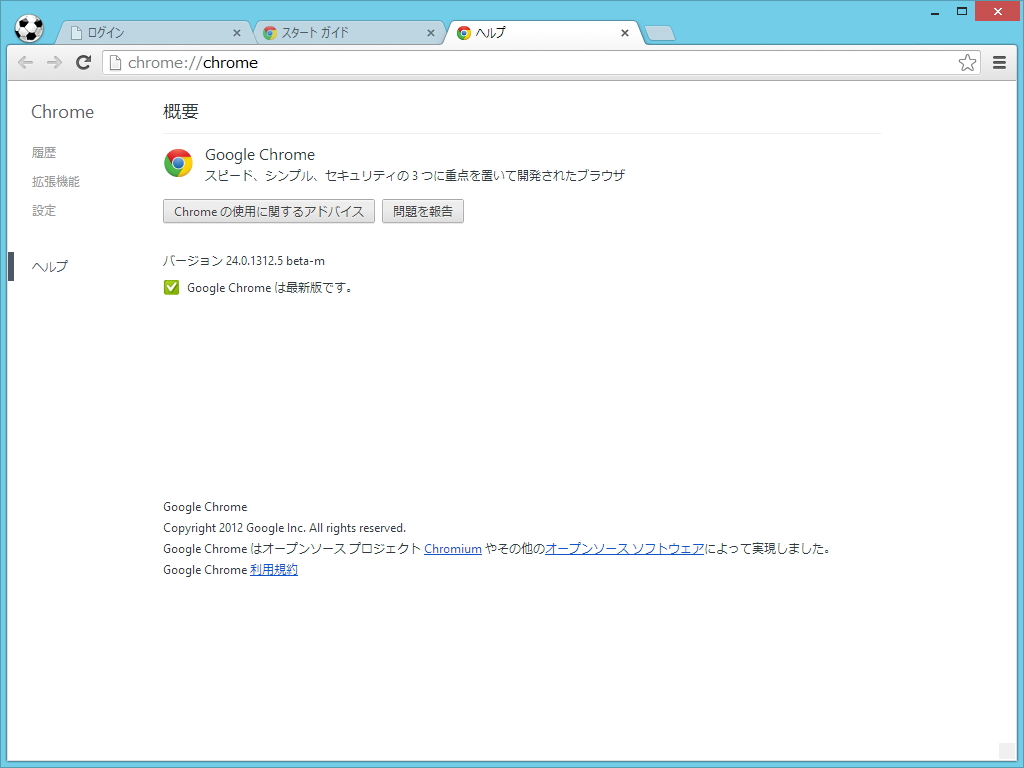Screen dimensions: 1024x768
Task: Click the soccer ball window icon
Action: (x=29, y=28)
